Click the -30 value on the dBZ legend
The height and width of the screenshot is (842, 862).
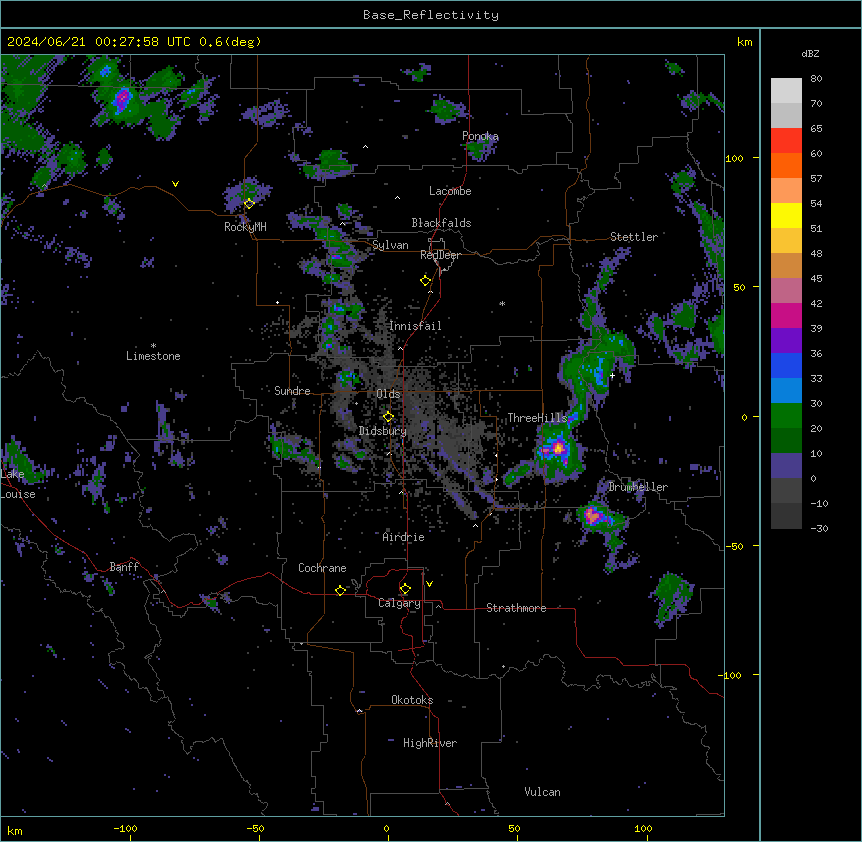point(819,529)
